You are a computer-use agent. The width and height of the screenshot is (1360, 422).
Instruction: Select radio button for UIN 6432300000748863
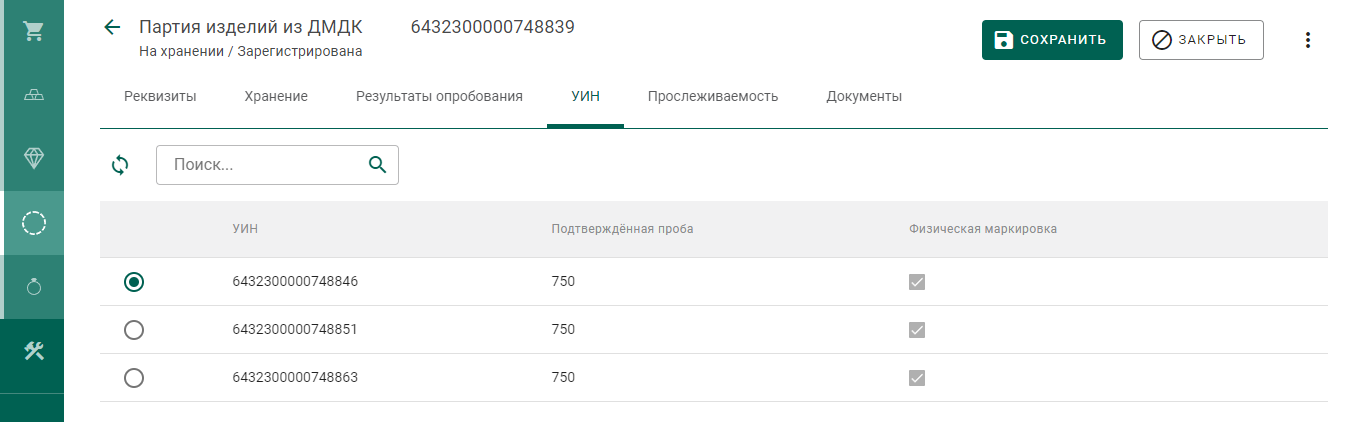[134, 378]
